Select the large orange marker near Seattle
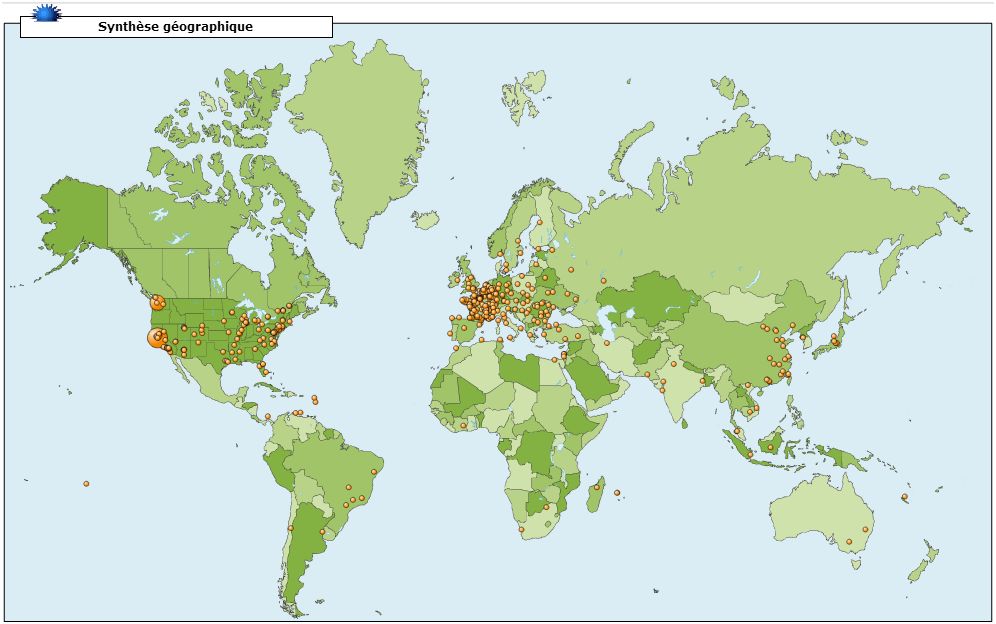Viewport: 996px width, 624px height. click(158, 302)
